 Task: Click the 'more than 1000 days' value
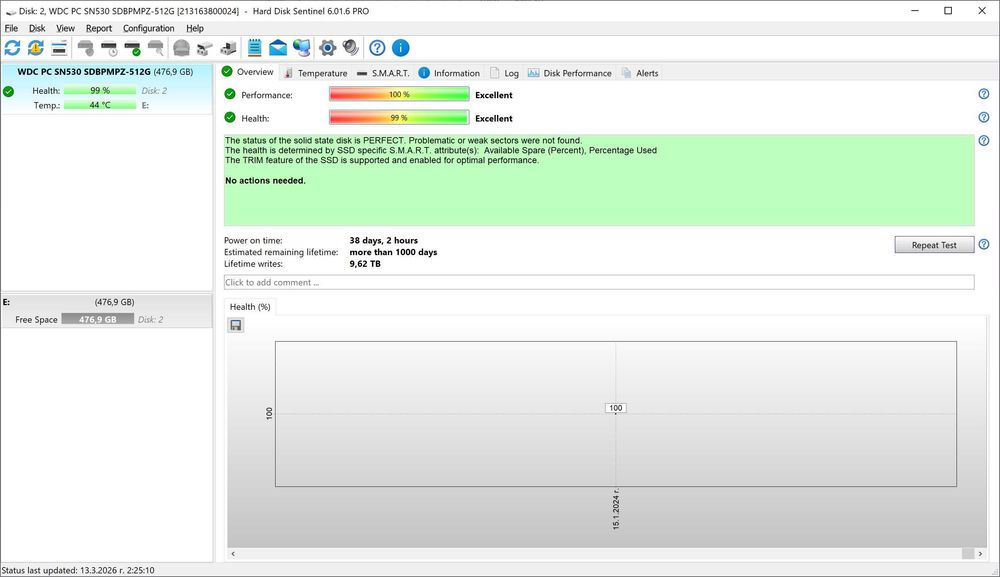393,252
